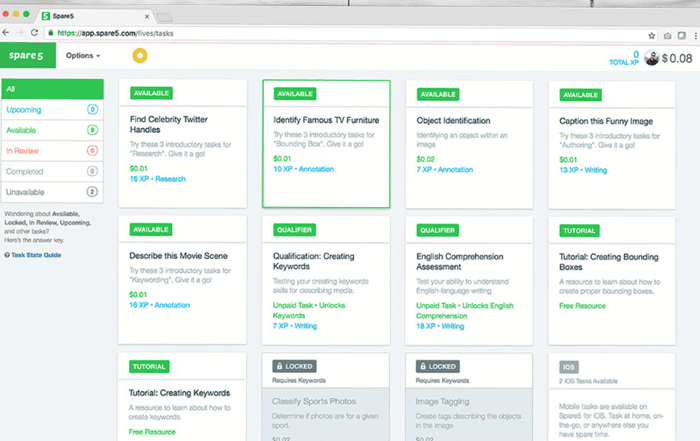Click AVAILABLE badge on Object Identification card
700x441 pixels.
click(438, 94)
